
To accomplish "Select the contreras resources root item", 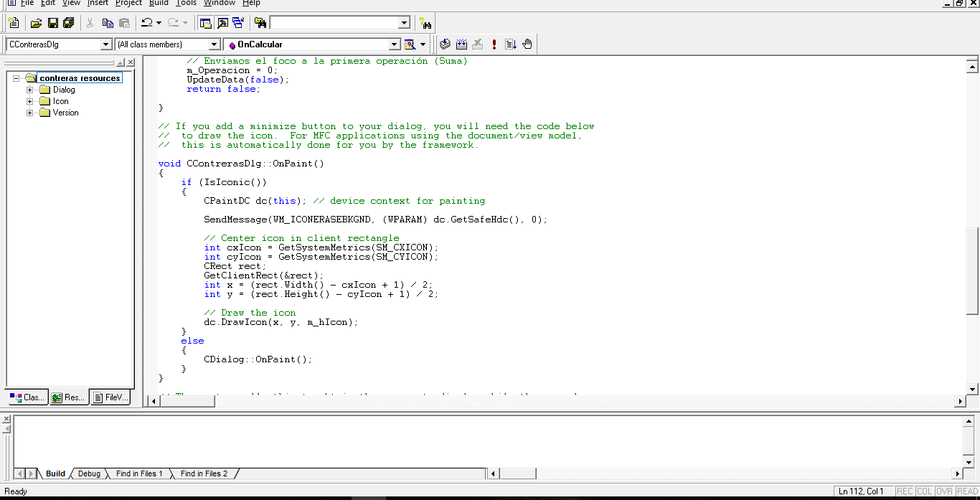I will (x=79, y=78).
